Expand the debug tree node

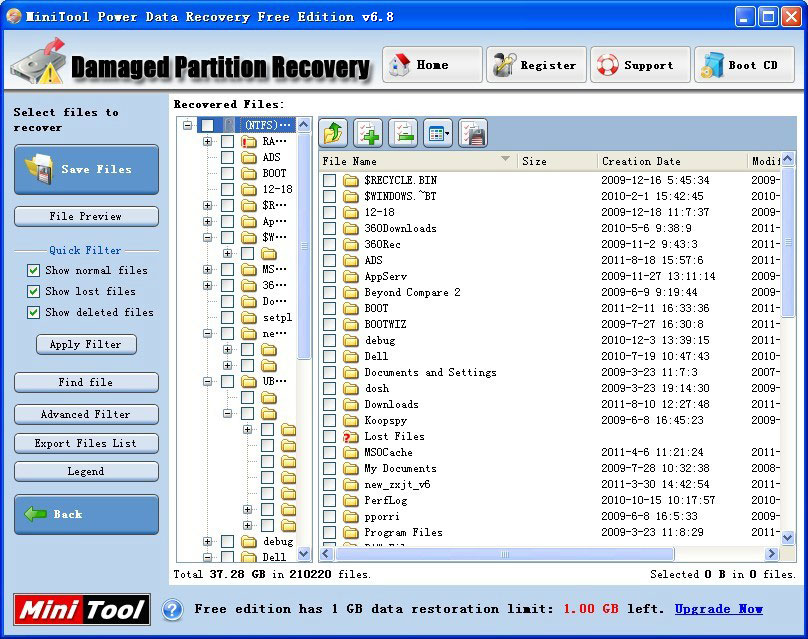207,542
